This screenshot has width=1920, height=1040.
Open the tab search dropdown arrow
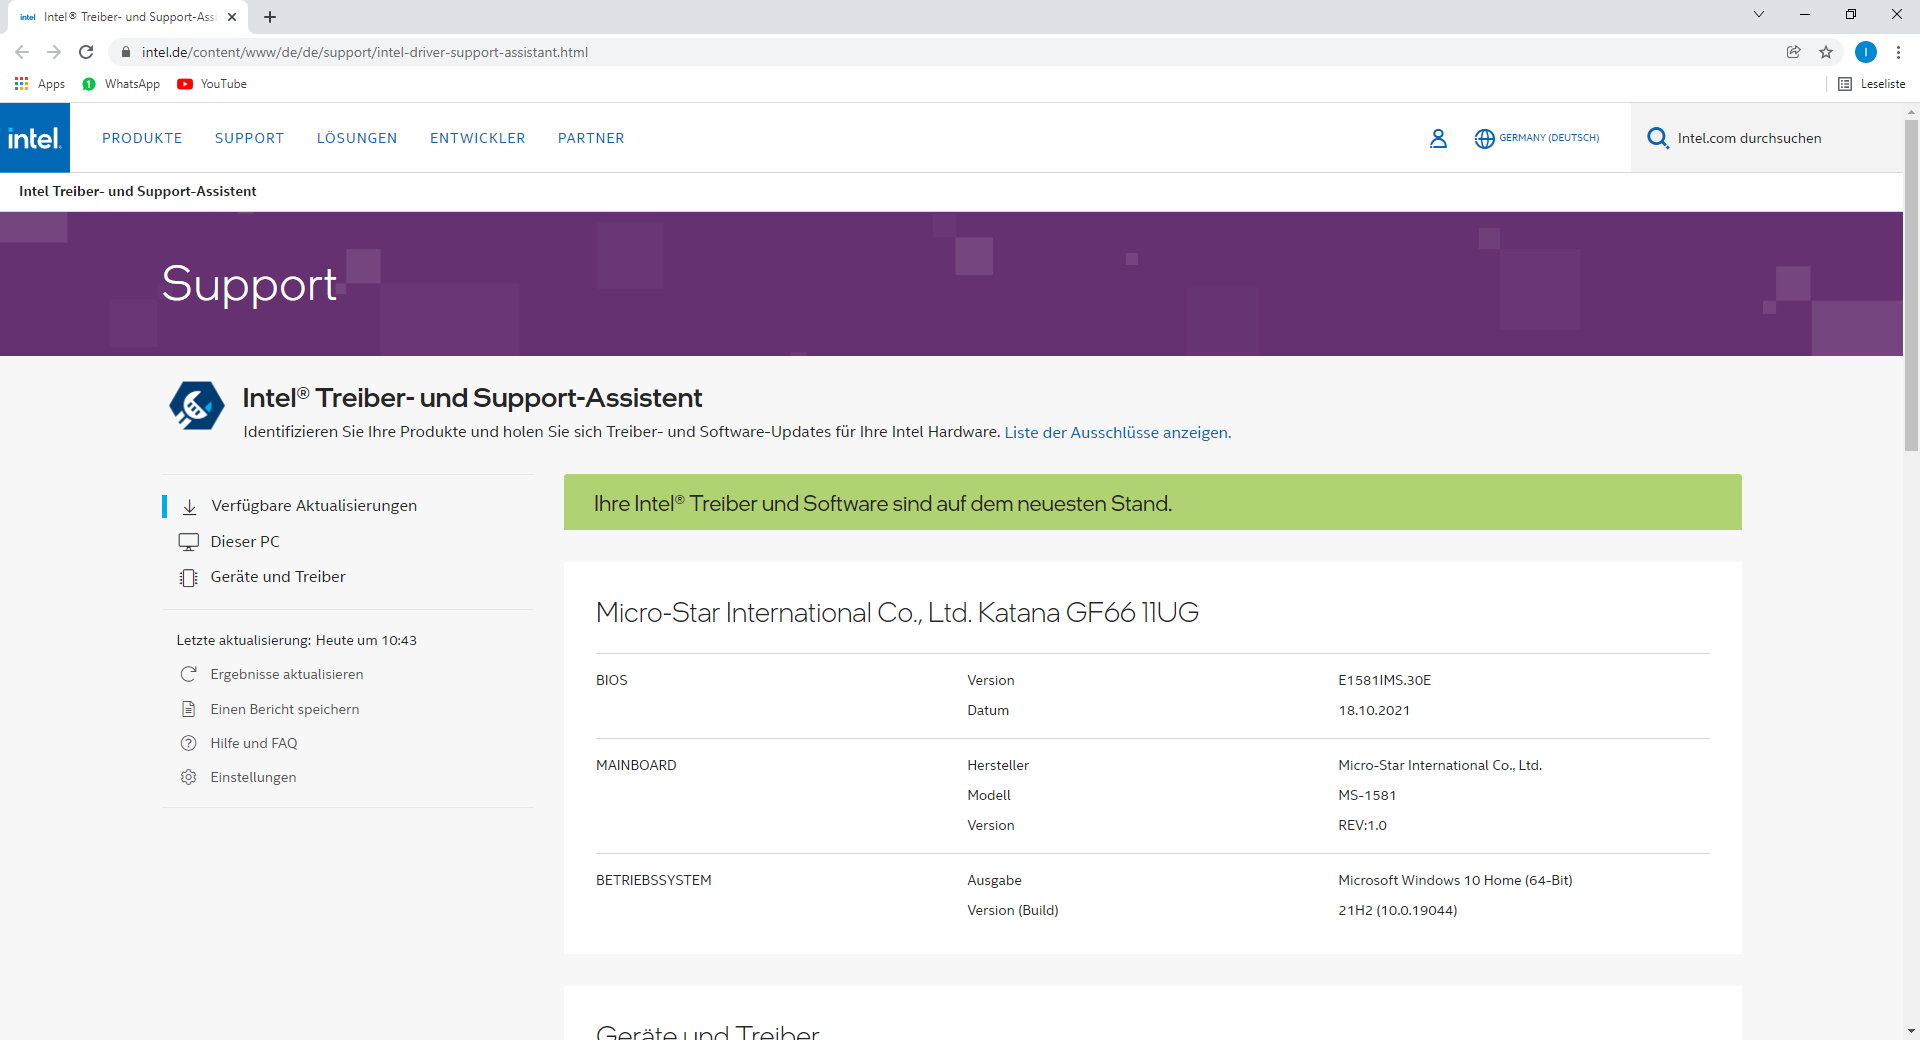pos(1759,14)
